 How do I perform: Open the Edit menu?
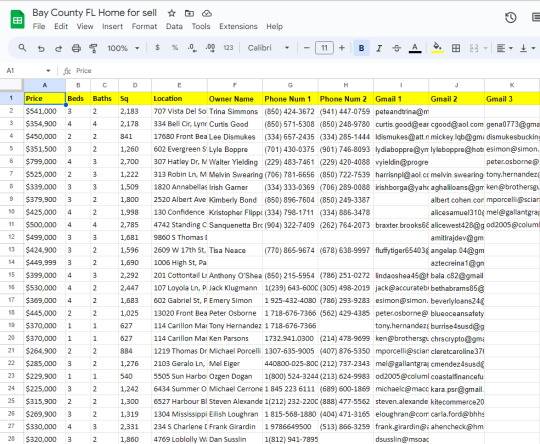point(61,27)
